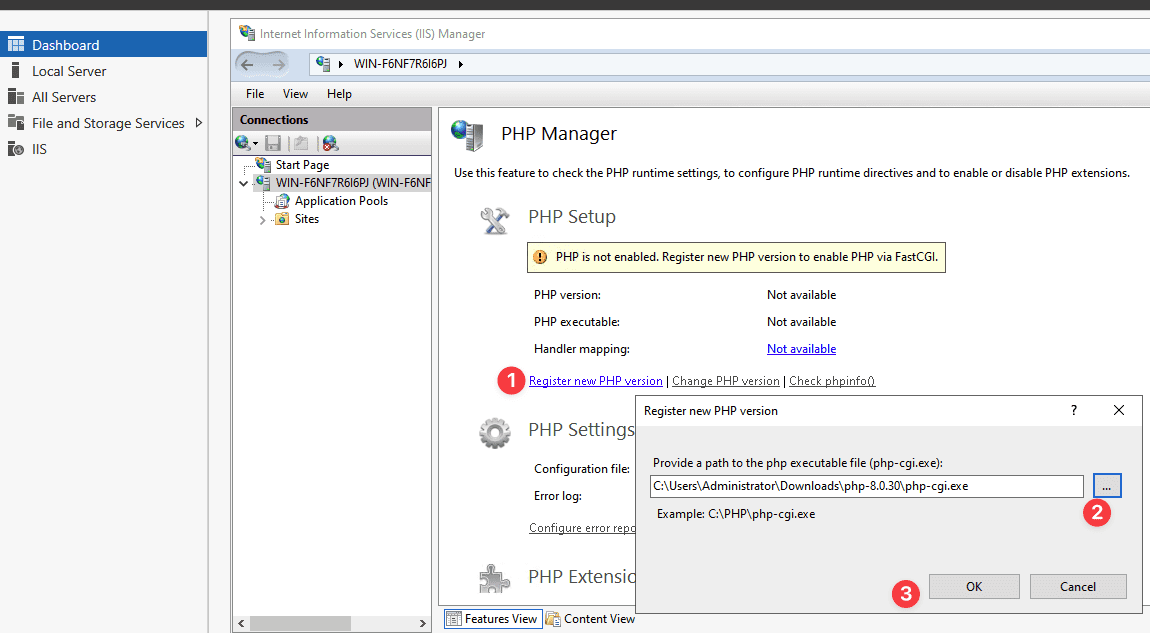Click the browse (...) button
The image size is (1150, 633).
tap(1107, 486)
